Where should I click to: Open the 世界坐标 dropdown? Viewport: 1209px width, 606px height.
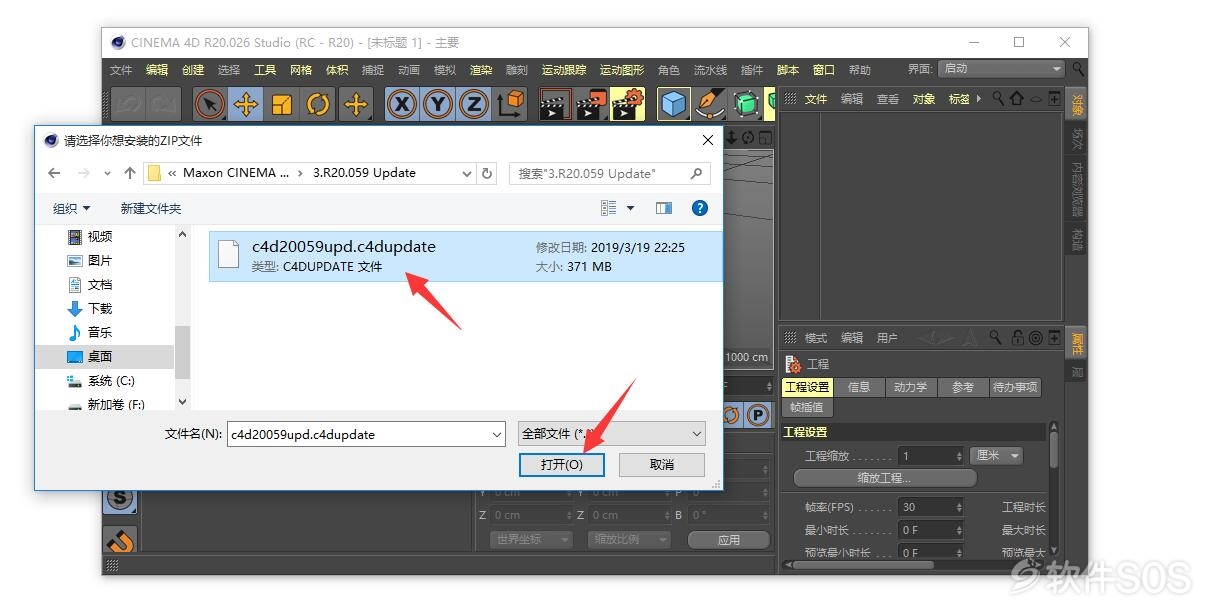point(530,539)
